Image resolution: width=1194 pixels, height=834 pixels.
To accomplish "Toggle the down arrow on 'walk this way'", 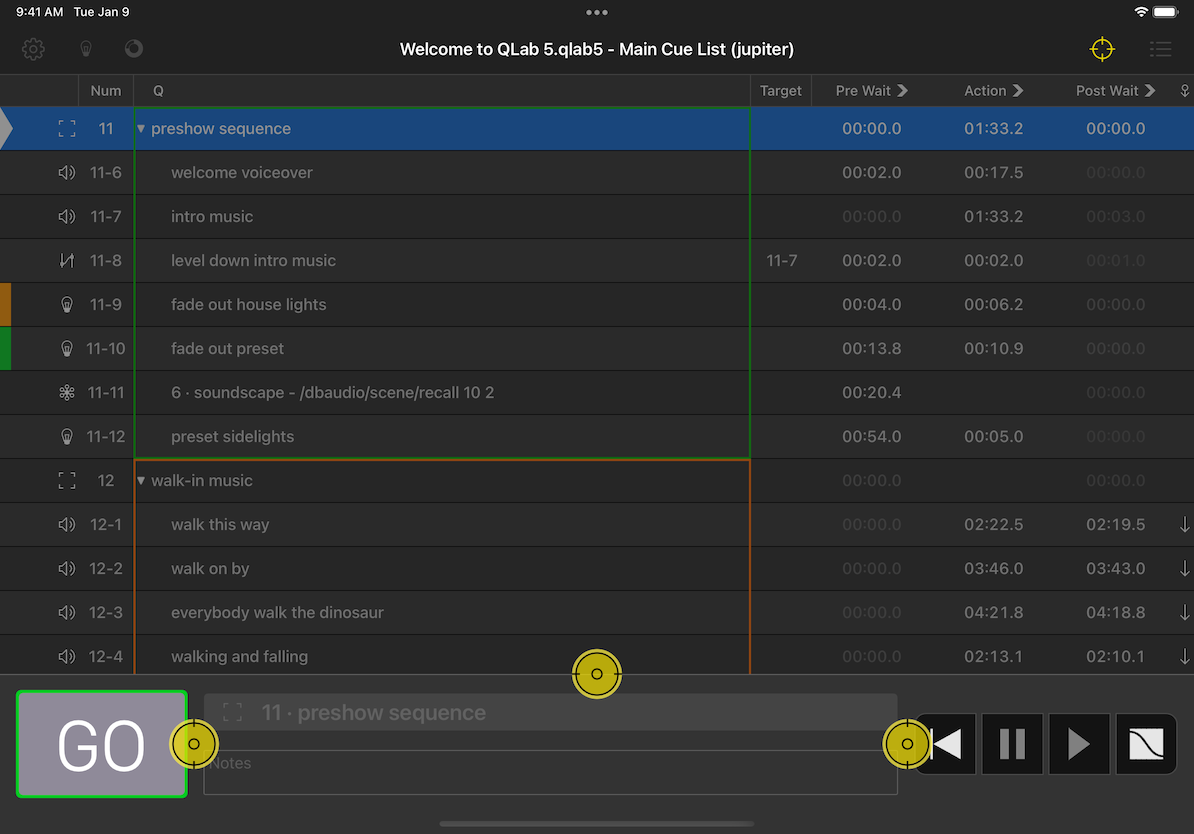I will pyautogui.click(x=1184, y=524).
